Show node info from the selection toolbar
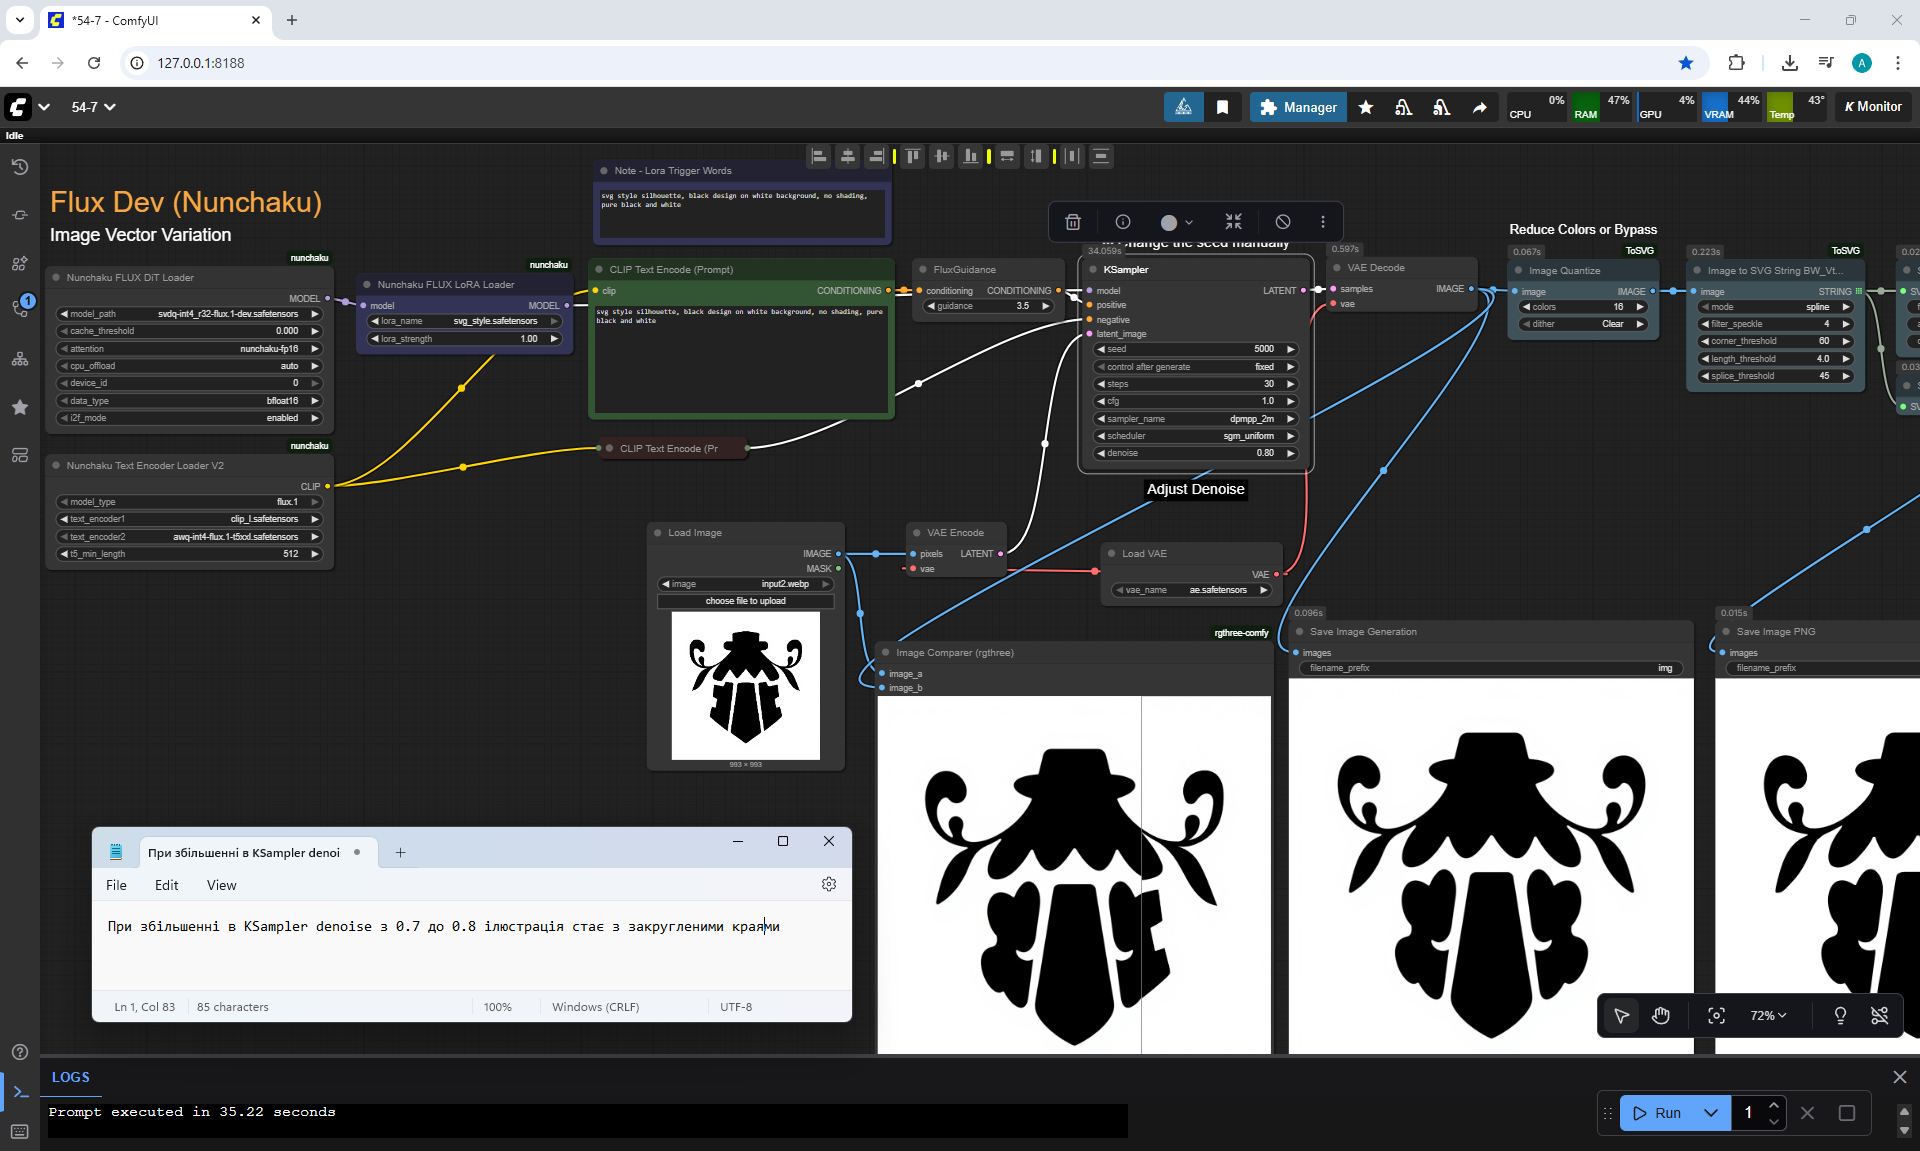The height and width of the screenshot is (1151, 1920). click(x=1123, y=222)
